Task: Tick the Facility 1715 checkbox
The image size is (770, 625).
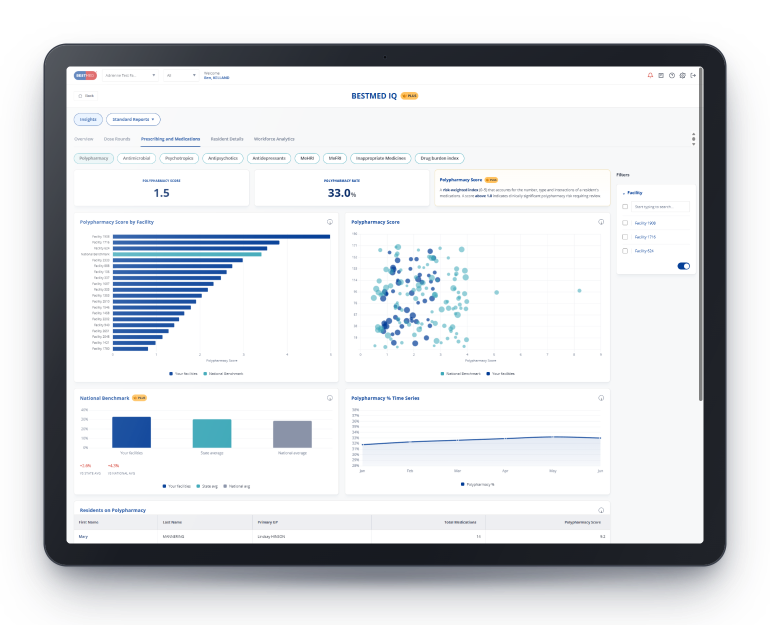Action: click(x=625, y=237)
